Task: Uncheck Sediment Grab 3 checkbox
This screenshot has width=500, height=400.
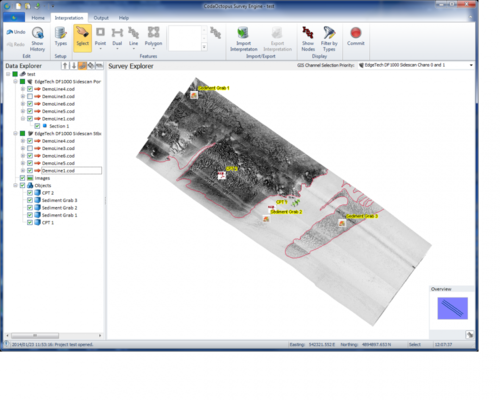Action: (x=30, y=200)
